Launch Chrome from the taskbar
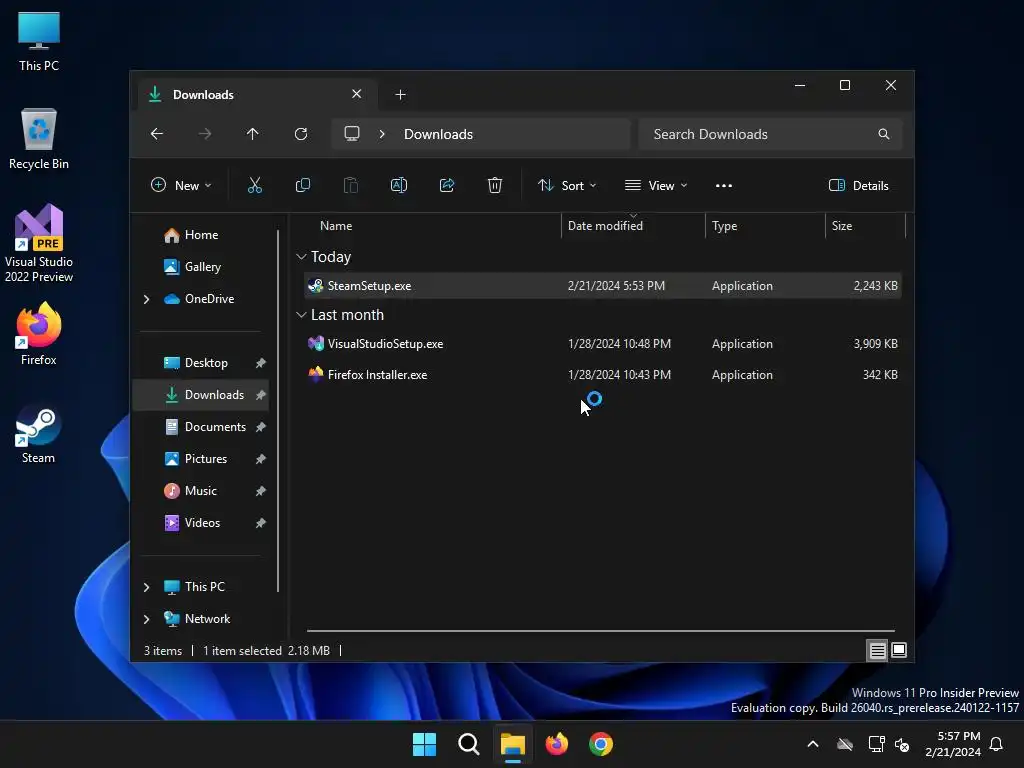The width and height of the screenshot is (1024, 768). point(601,744)
